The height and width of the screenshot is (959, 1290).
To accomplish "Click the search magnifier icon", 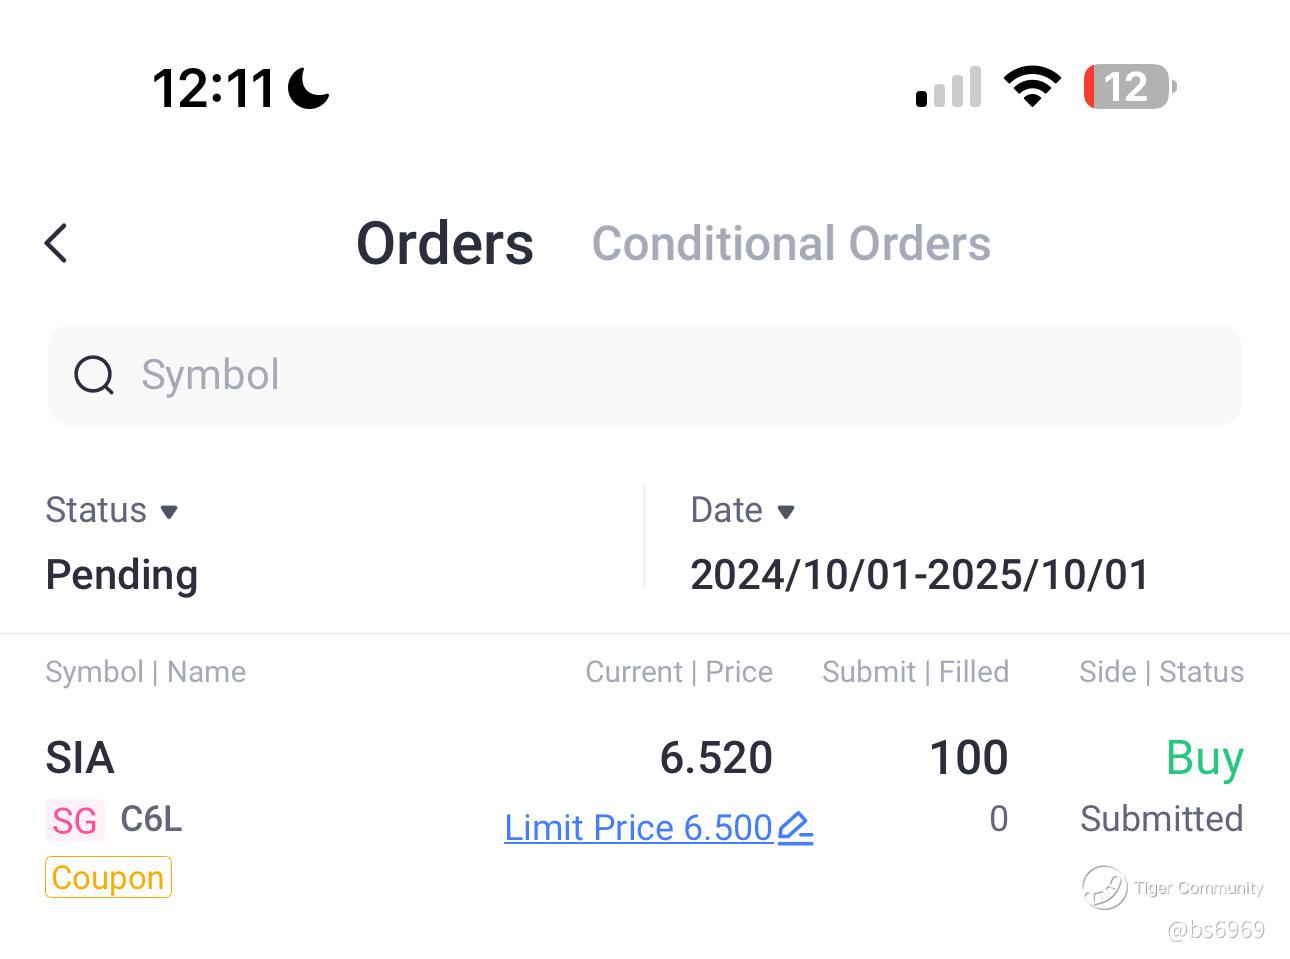I will 94,376.
